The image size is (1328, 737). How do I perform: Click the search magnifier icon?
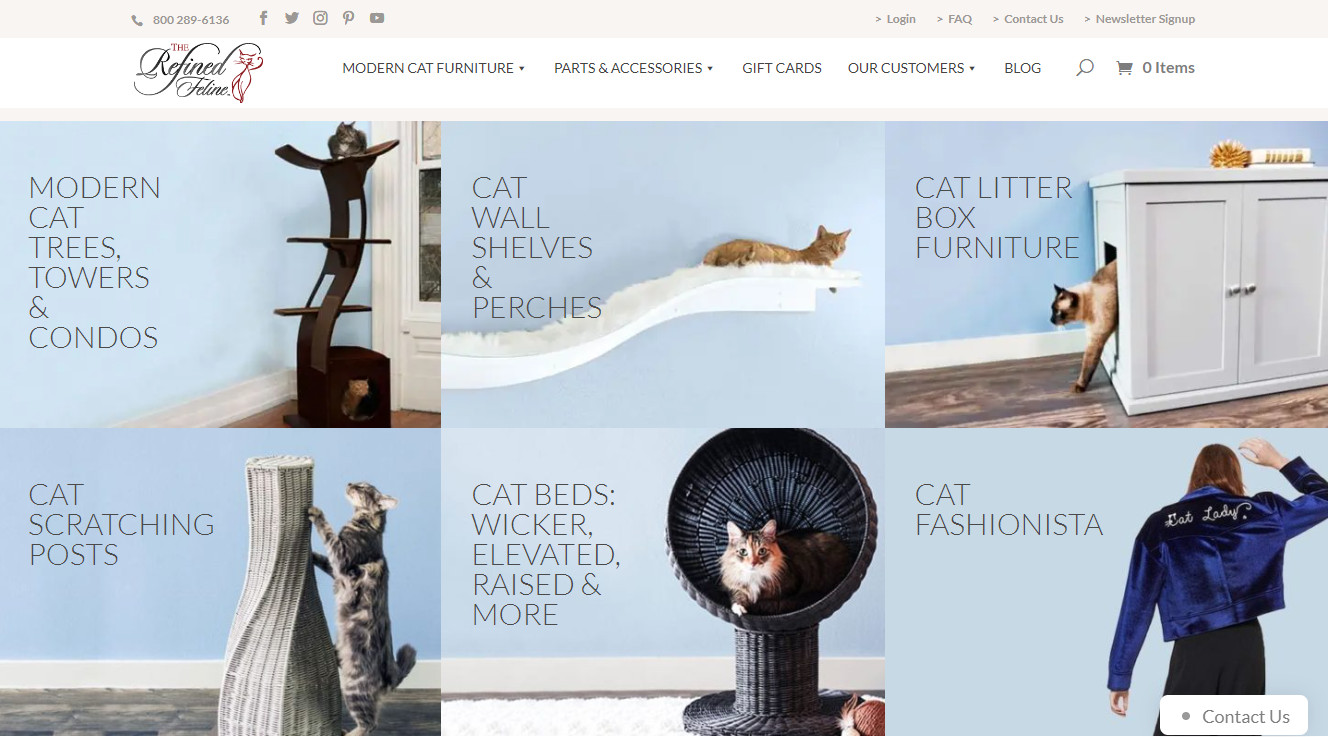pyautogui.click(x=1084, y=68)
